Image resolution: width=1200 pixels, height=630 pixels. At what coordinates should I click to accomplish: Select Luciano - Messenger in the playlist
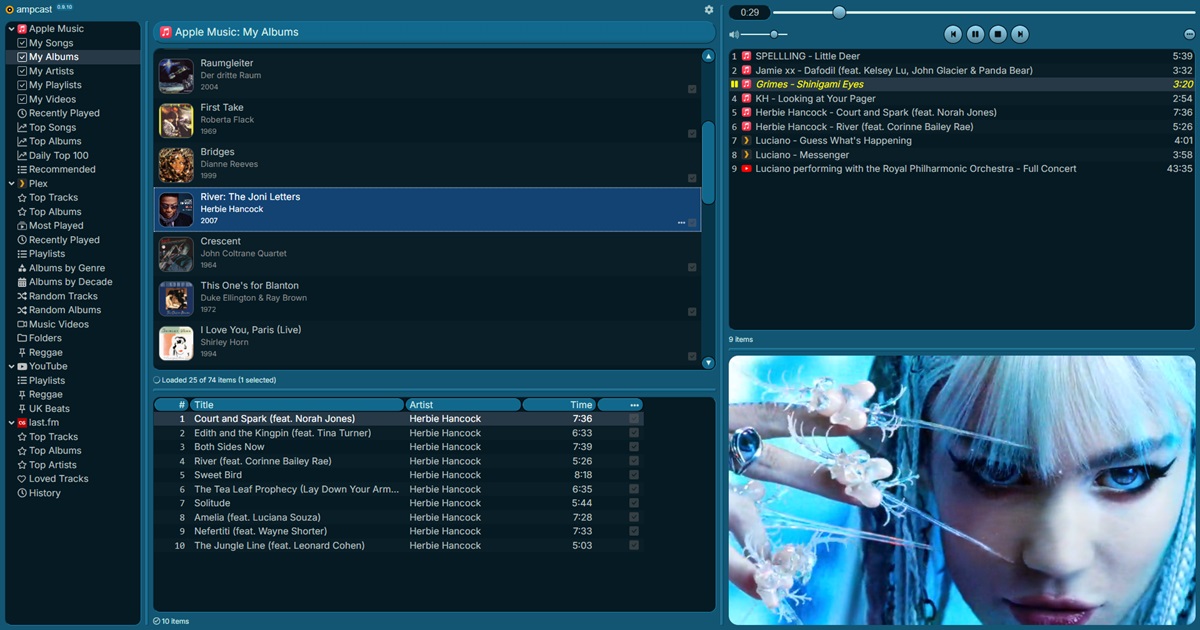(x=962, y=155)
